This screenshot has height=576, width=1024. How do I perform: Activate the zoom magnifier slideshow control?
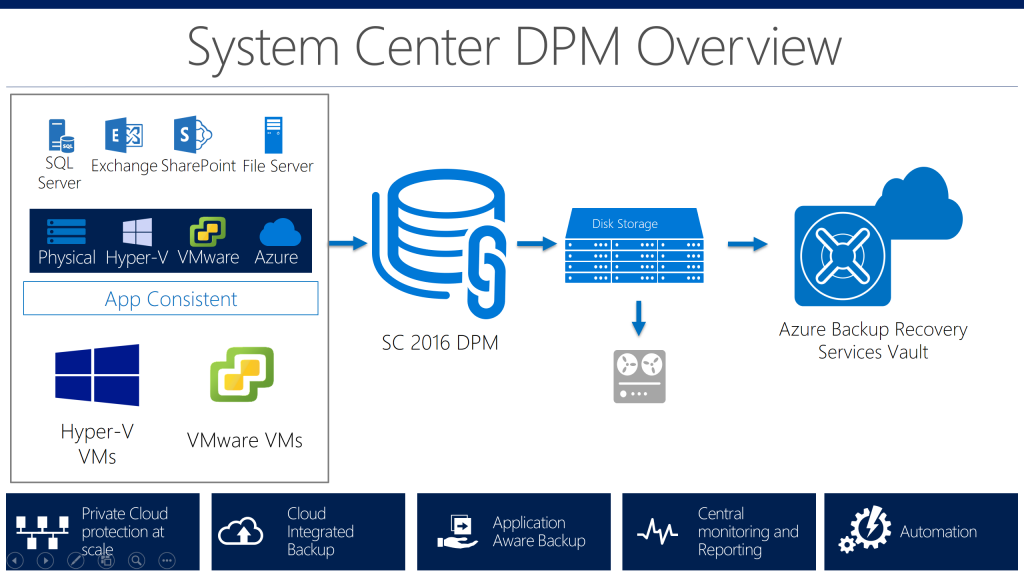[x=136, y=560]
